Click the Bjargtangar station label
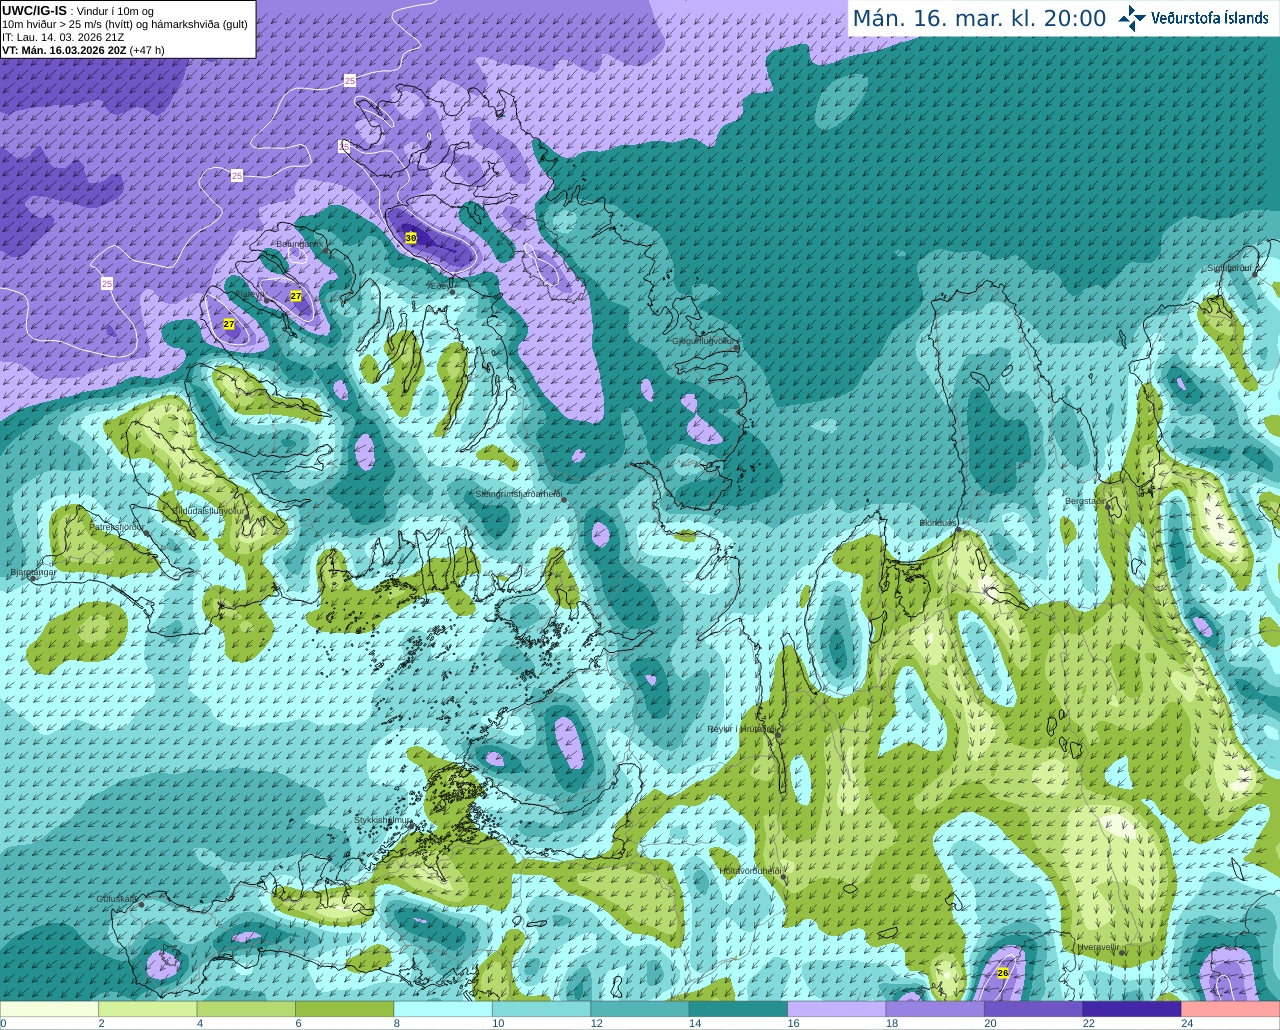This screenshot has width=1280, height=1030. (33, 573)
